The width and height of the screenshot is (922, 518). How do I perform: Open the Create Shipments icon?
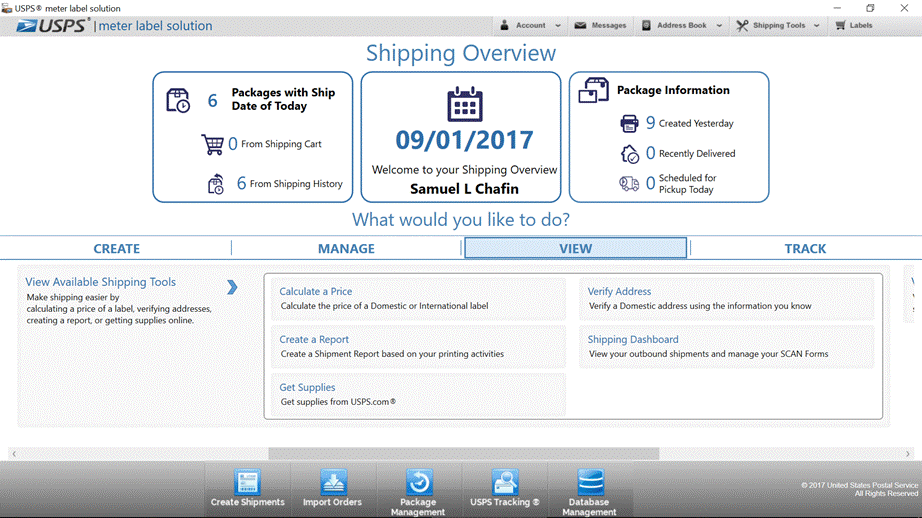point(248,488)
